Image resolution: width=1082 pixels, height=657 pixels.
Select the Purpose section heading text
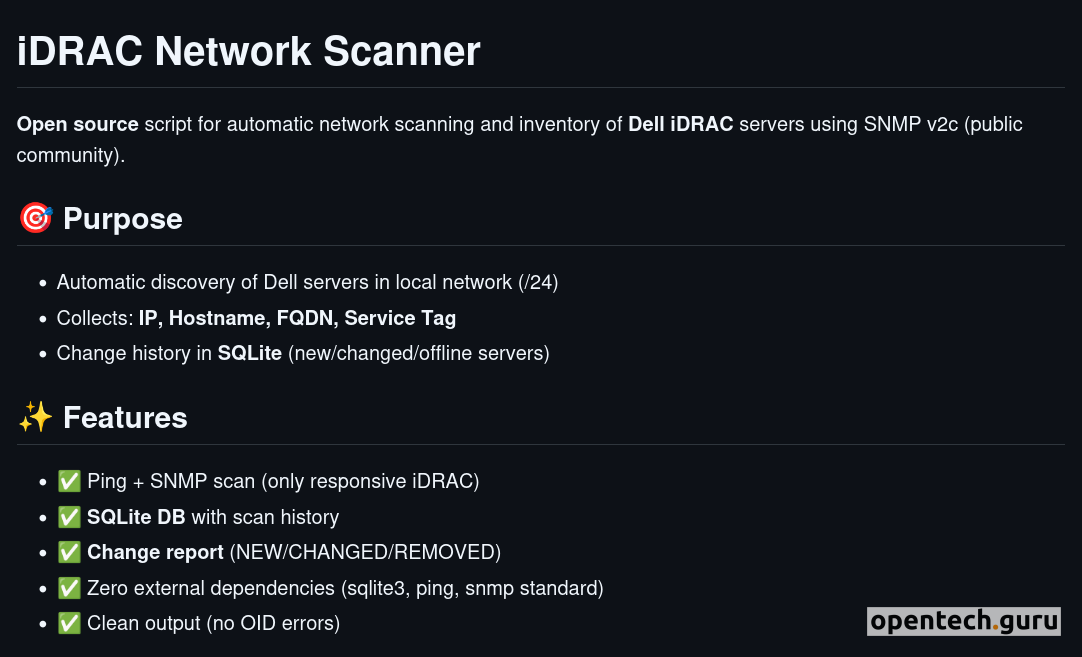(123, 219)
